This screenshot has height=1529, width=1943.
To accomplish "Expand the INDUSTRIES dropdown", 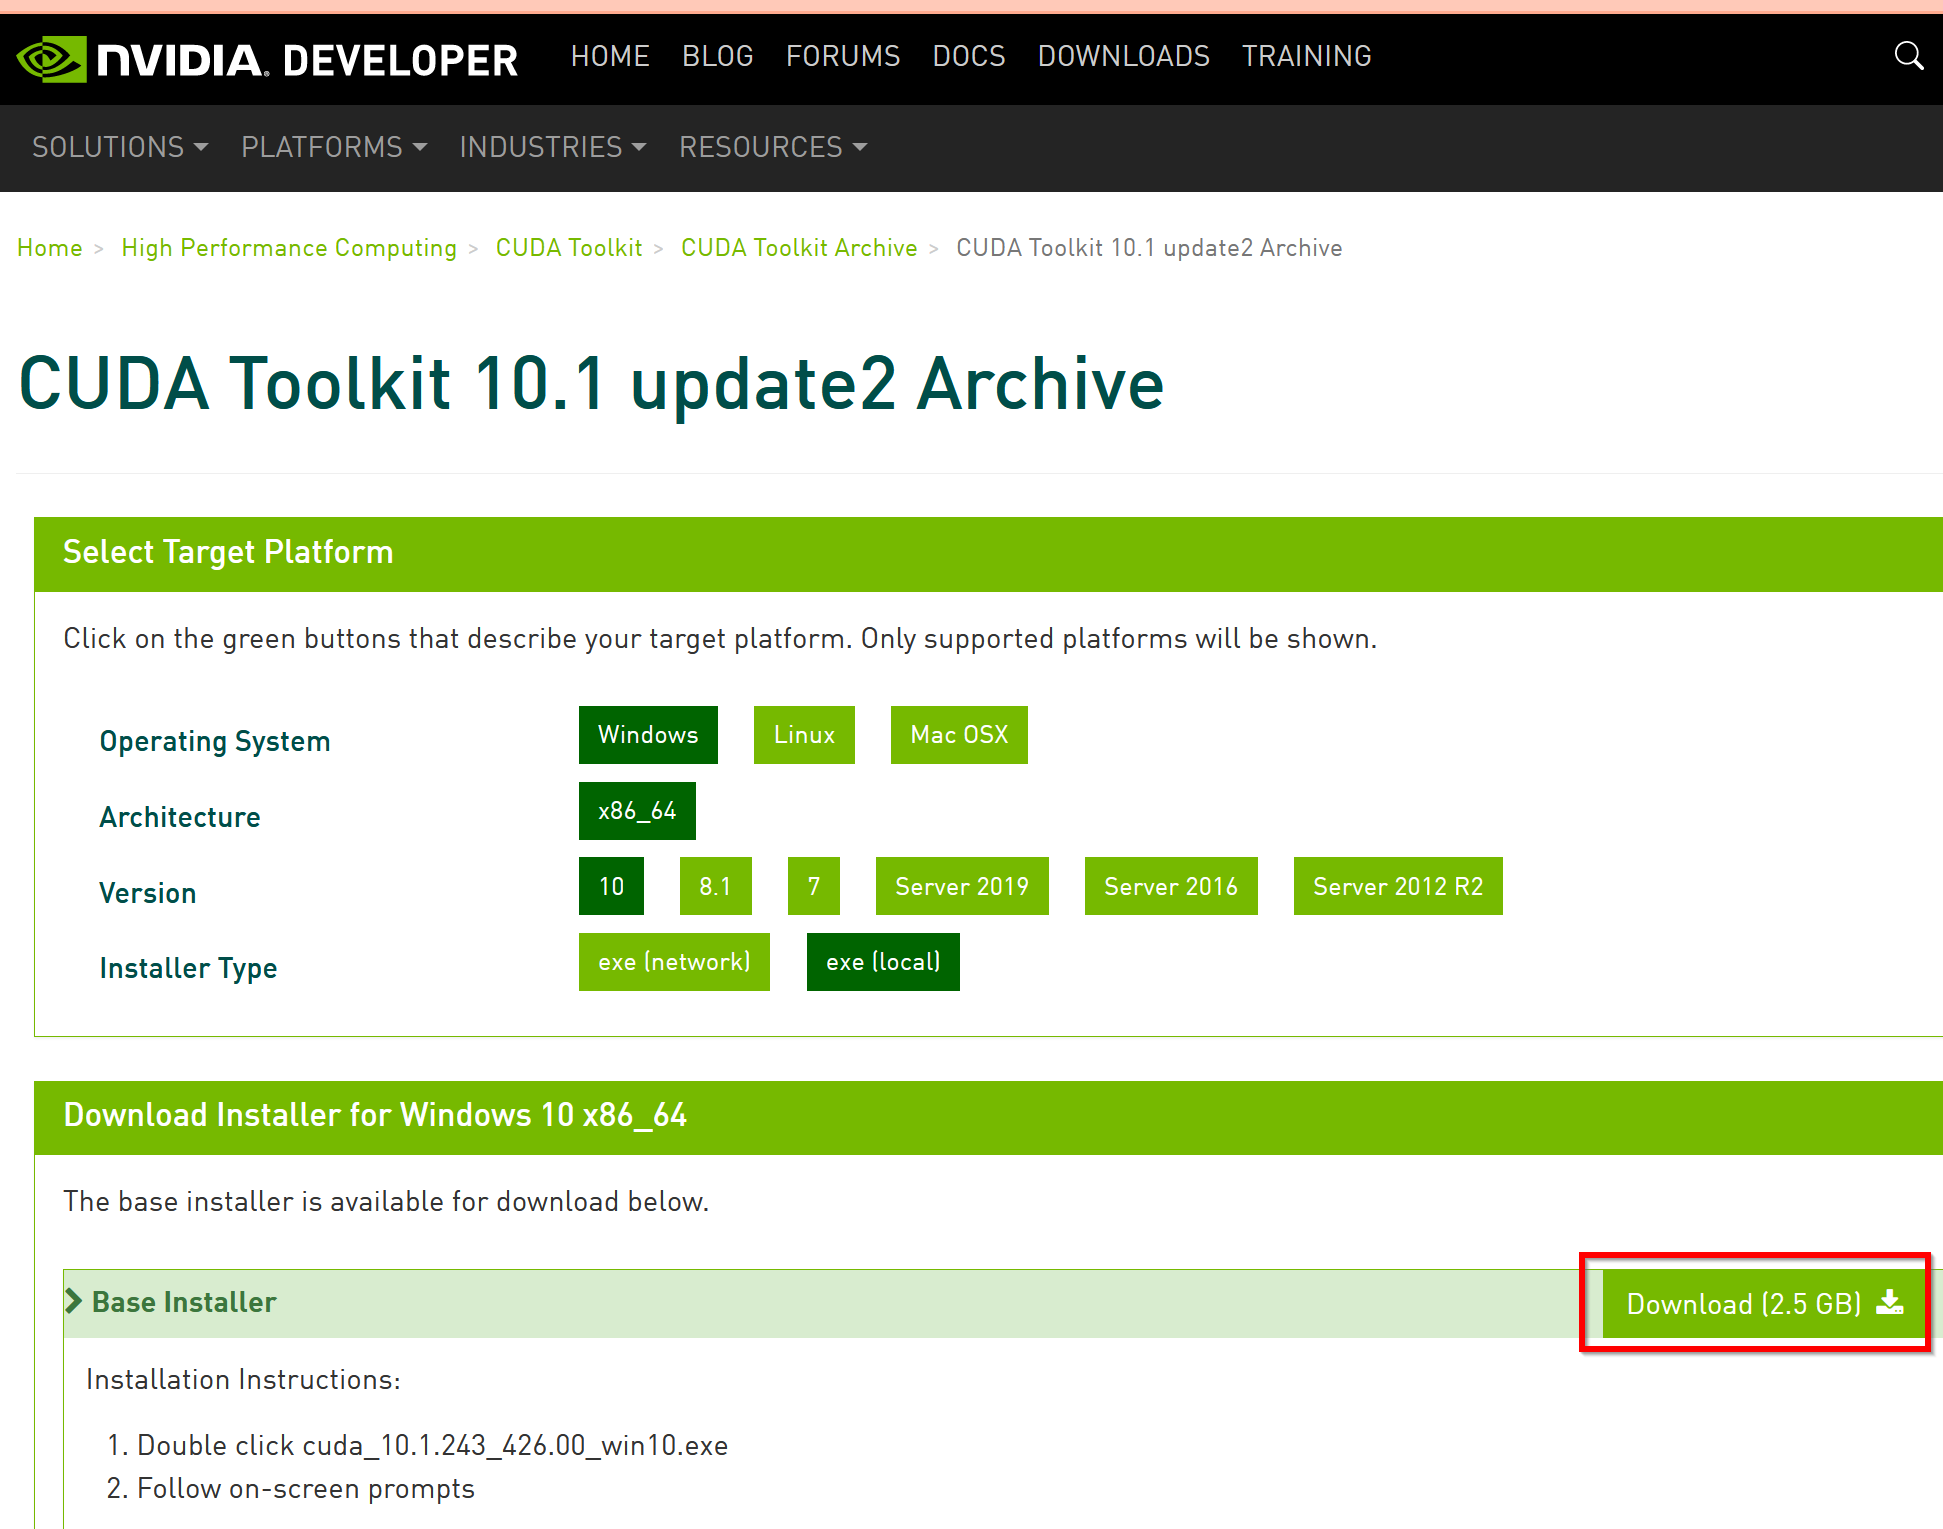I will 553,147.
